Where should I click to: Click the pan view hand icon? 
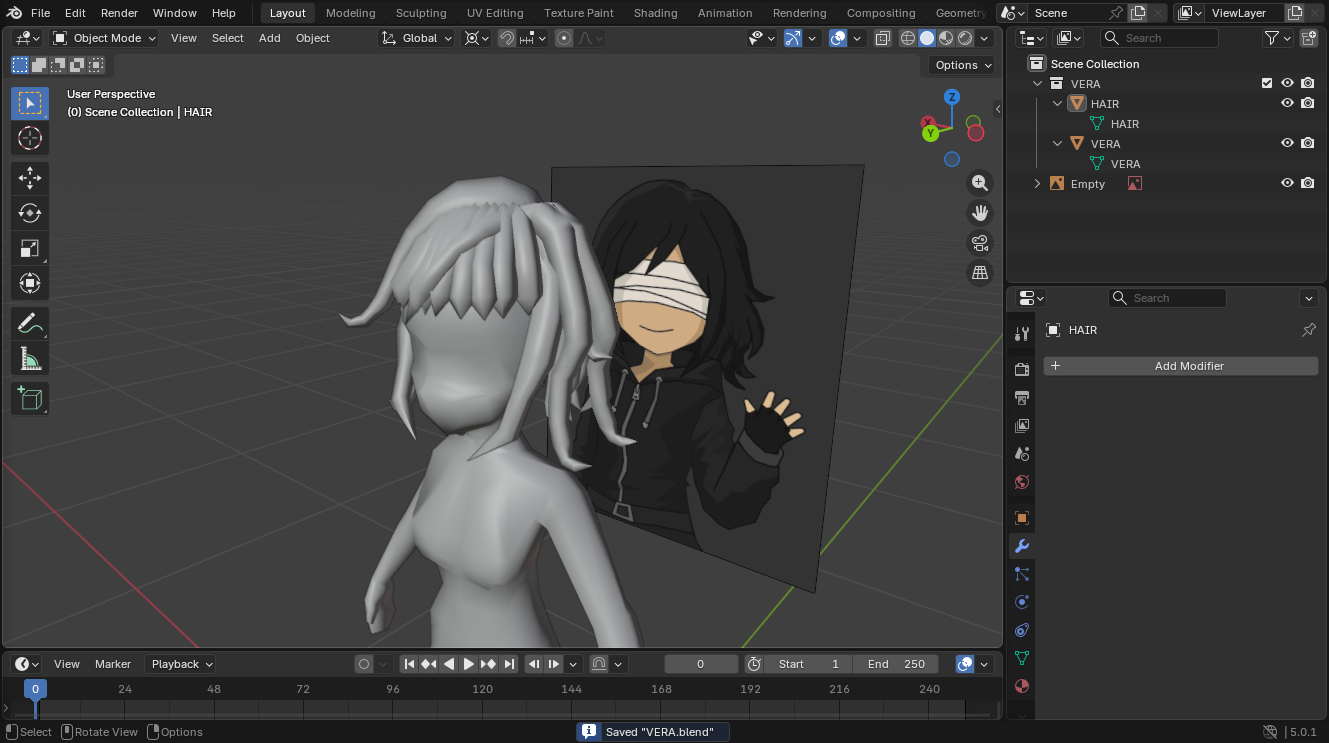click(x=980, y=212)
